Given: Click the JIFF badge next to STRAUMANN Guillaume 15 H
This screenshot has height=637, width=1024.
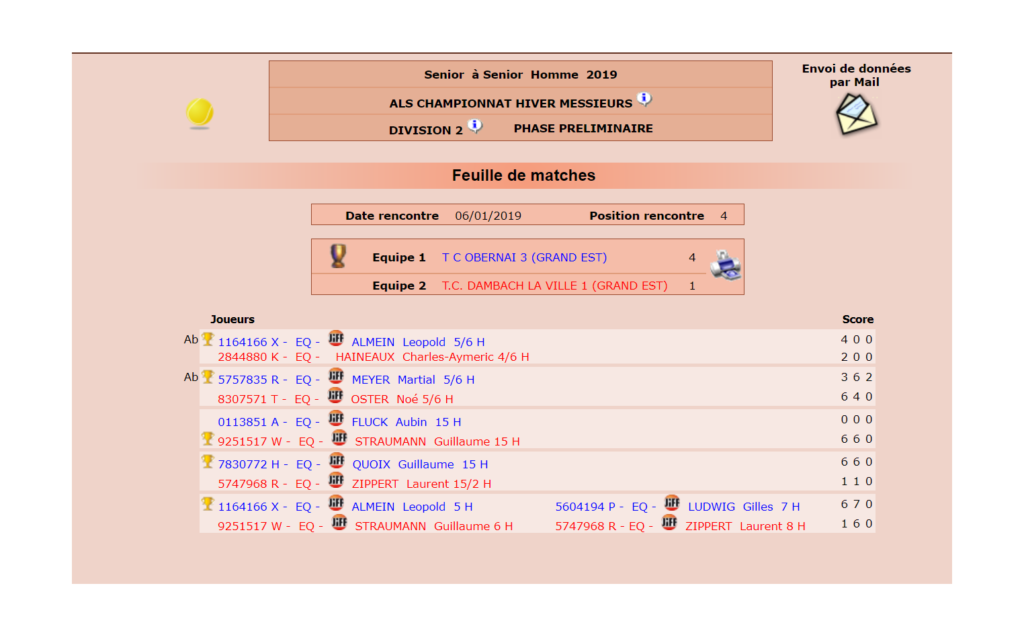Looking at the screenshot, I should point(339,438).
